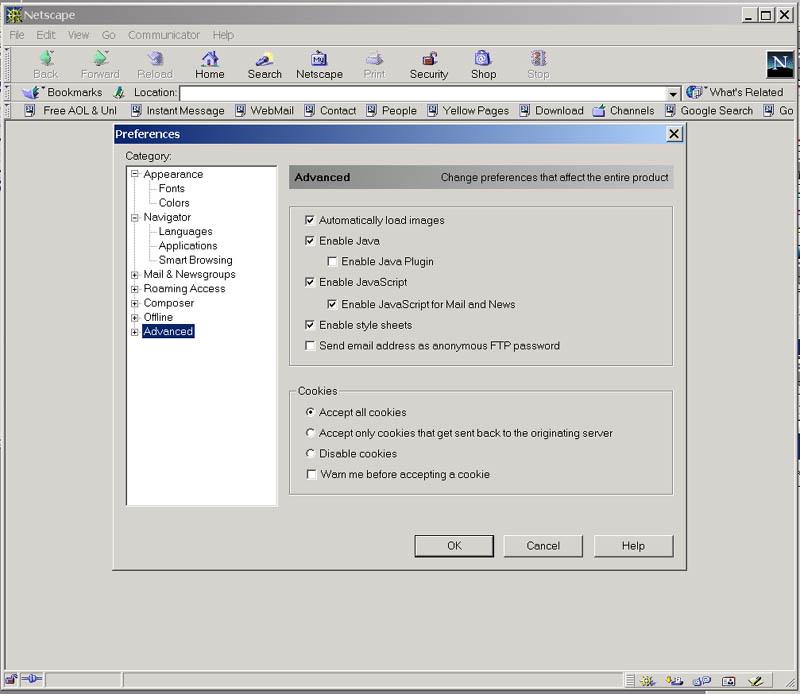
Task: Toggle Enable style sheets checkbox
Action: coord(310,325)
